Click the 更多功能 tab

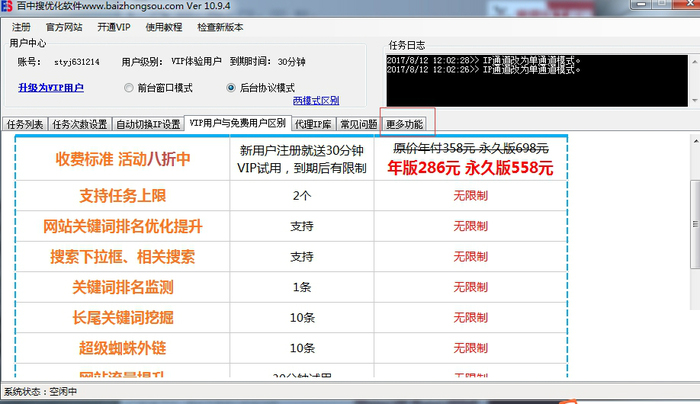click(x=405, y=125)
